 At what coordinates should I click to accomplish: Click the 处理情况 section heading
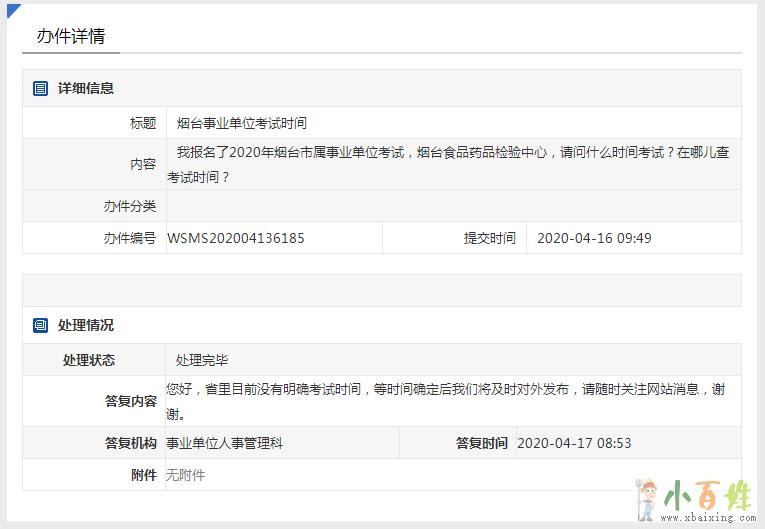(x=86, y=326)
